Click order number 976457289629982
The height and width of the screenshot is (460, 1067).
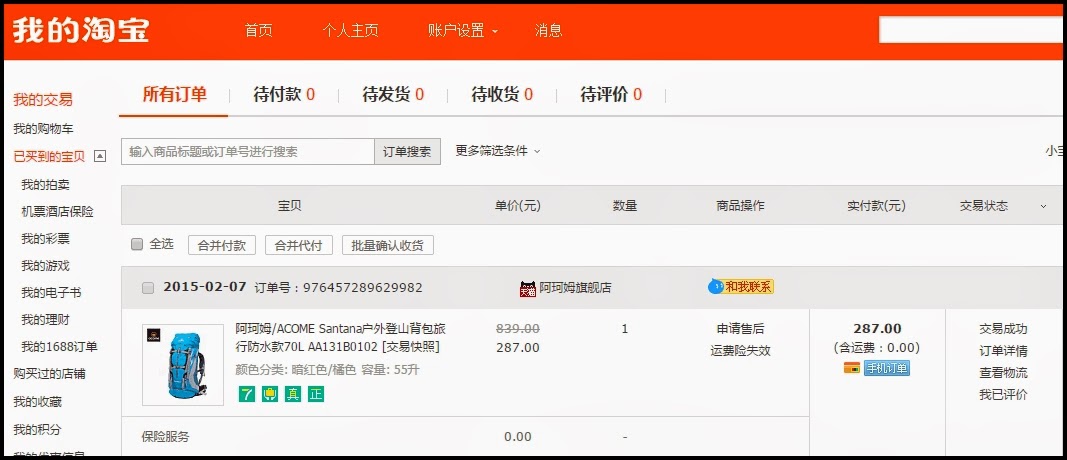click(x=363, y=288)
